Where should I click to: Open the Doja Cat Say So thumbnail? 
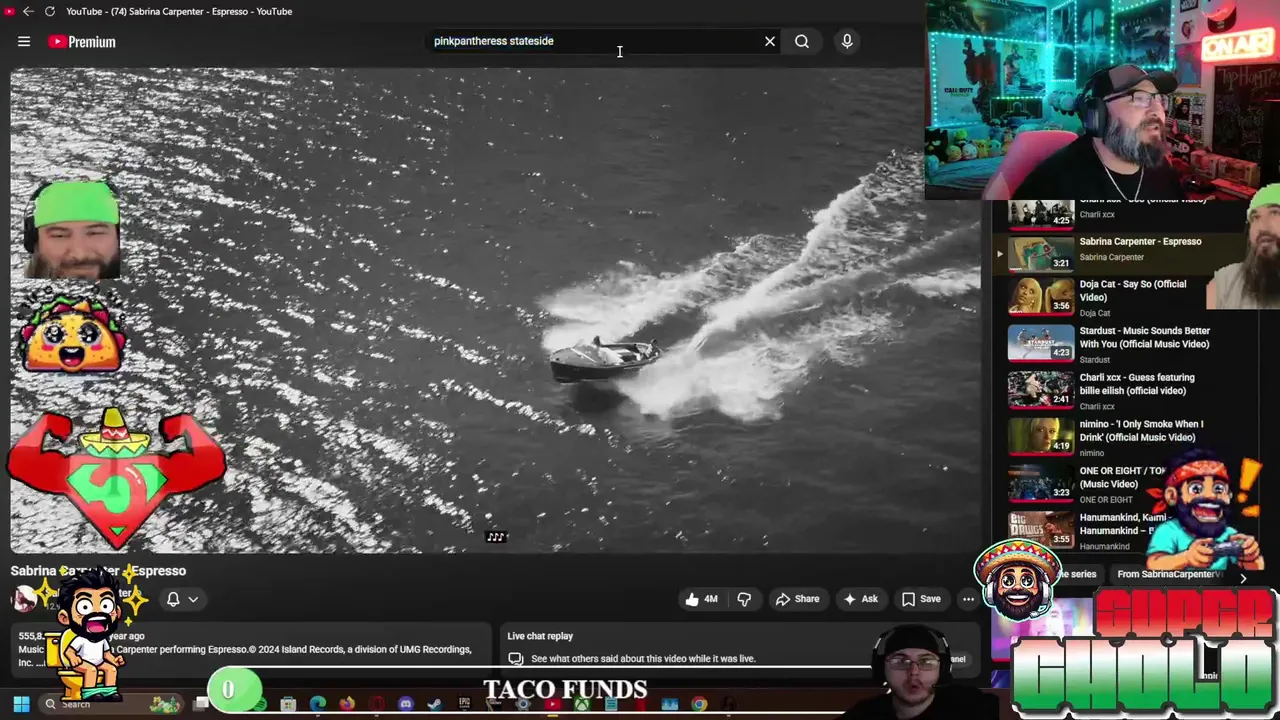(1041, 297)
